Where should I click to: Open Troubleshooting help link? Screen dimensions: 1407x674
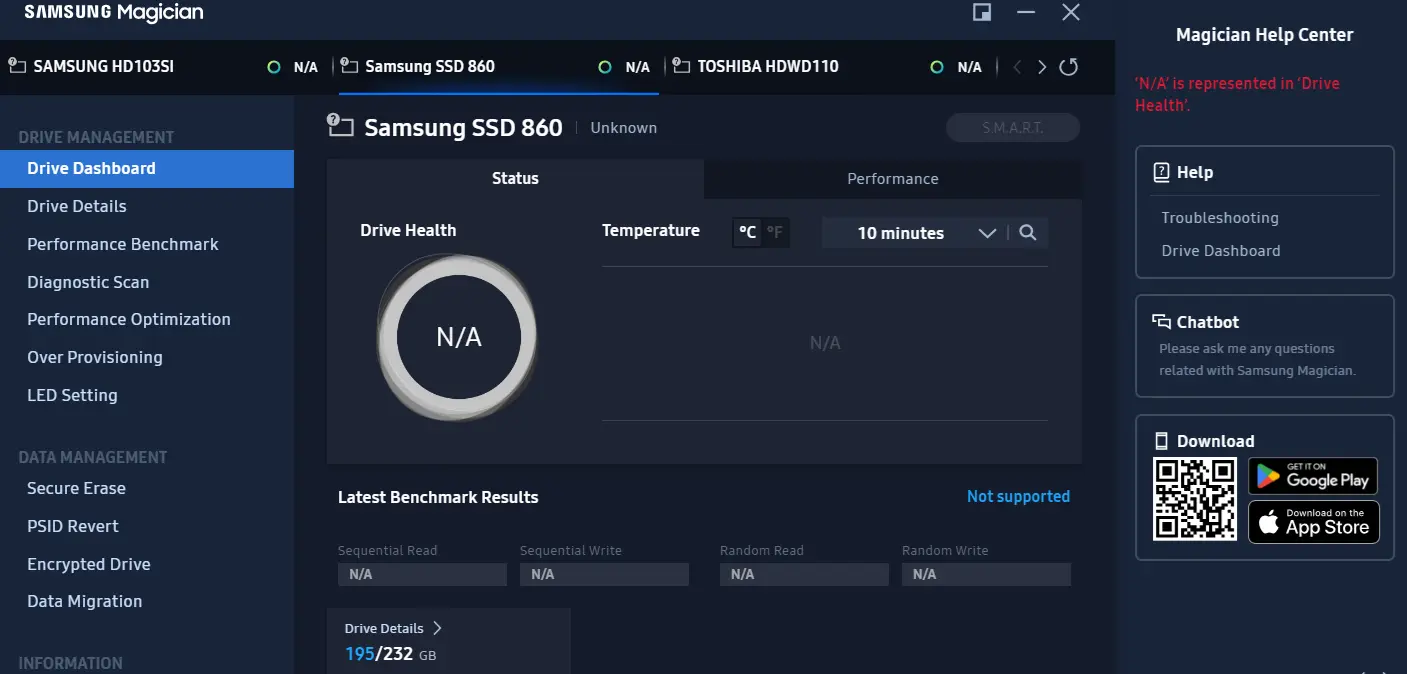click(1219, 217)
